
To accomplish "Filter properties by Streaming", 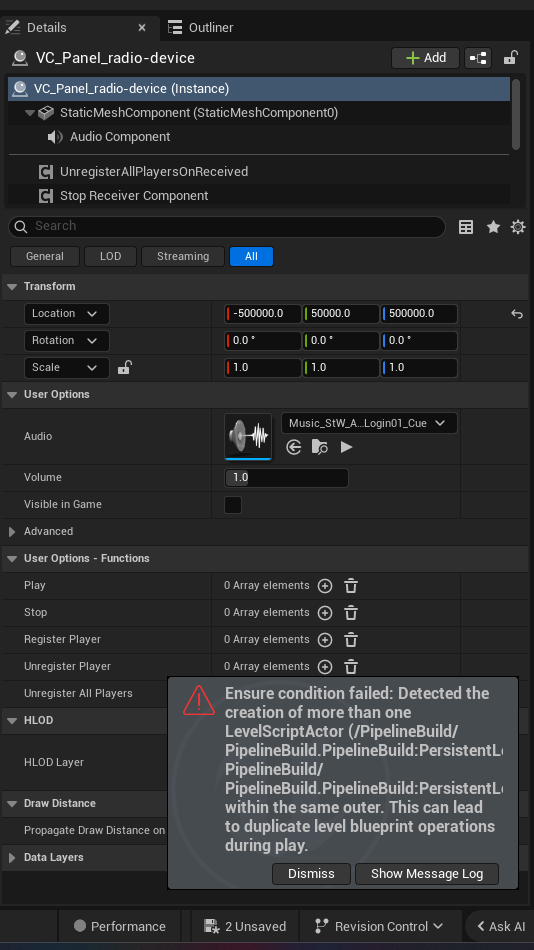I will [x=182, y=256].
